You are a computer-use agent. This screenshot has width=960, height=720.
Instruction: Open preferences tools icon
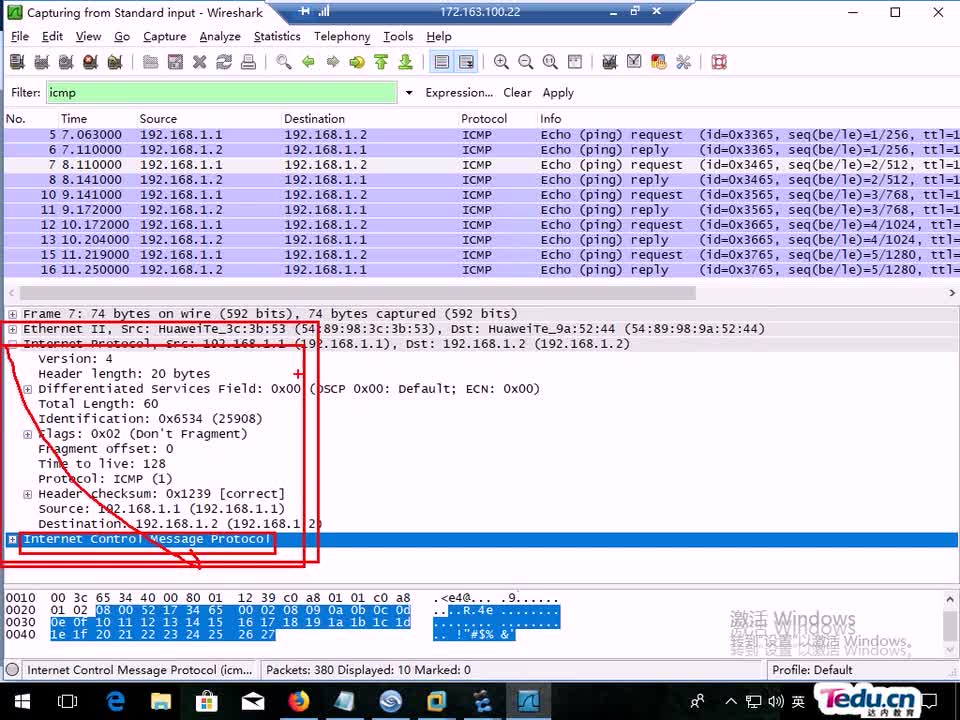point(683,62)
